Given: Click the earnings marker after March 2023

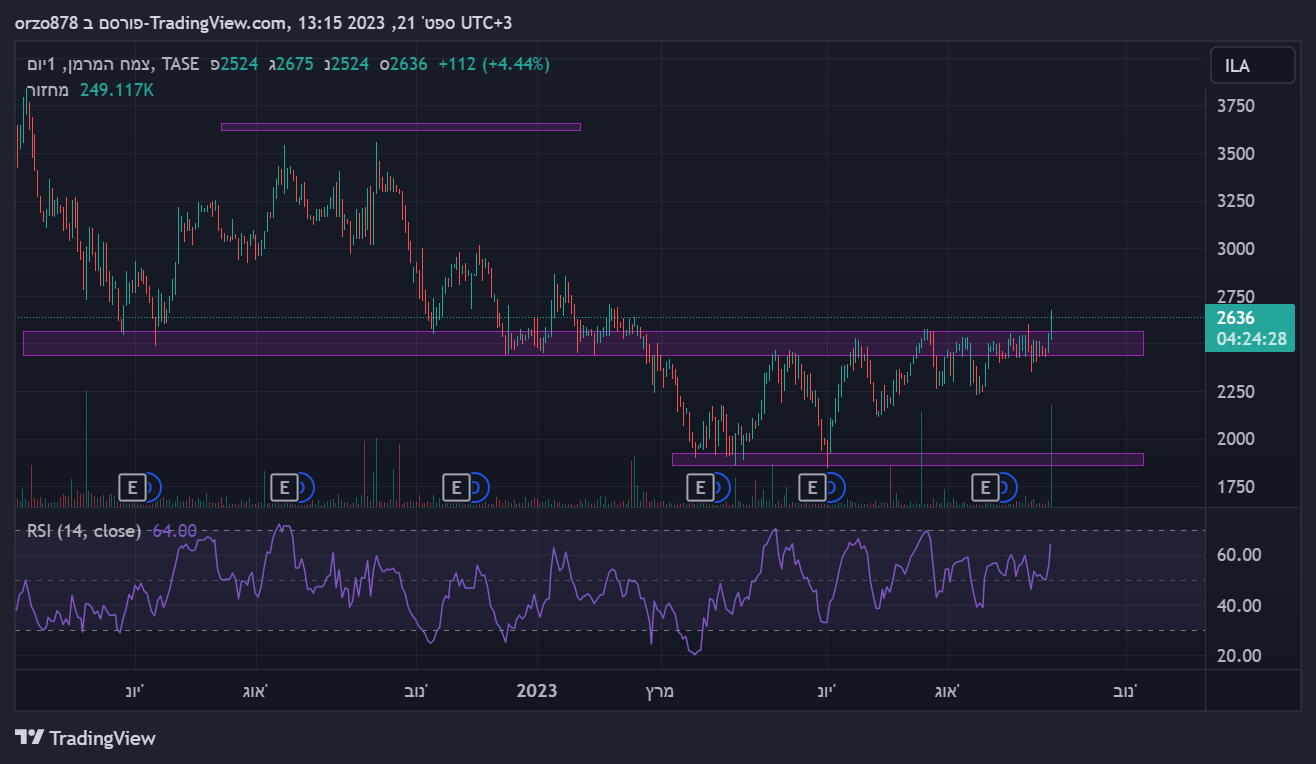Looking at the screenshot, I should pyautogui.click(x=700, y=488).
